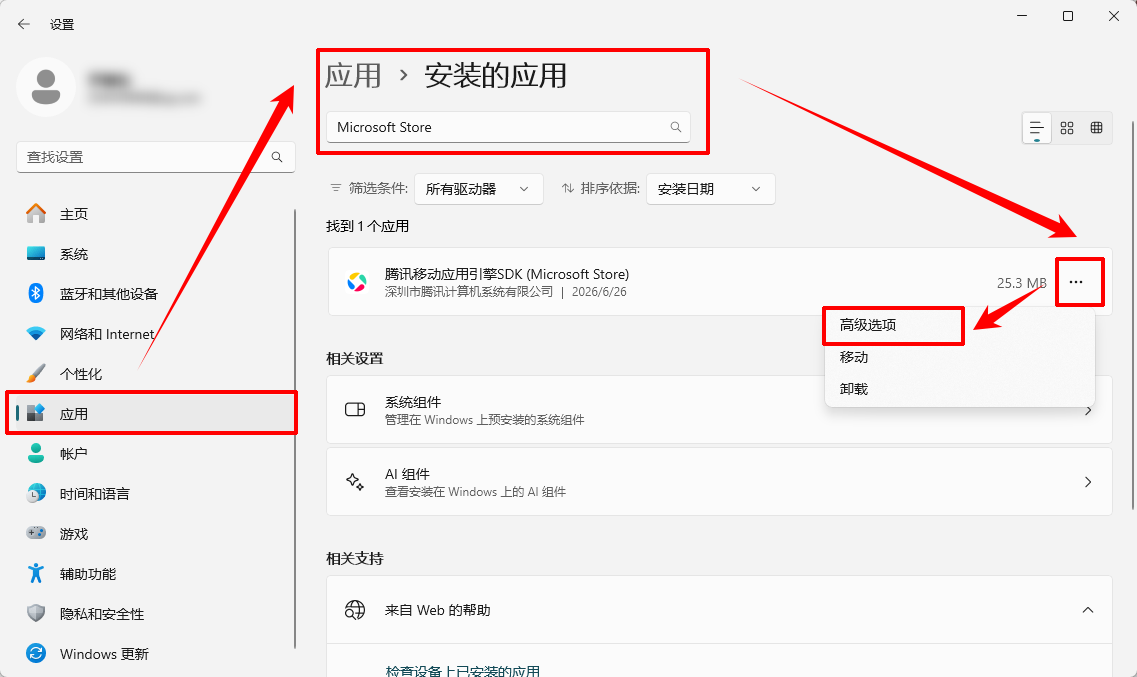Viewport: 1137px width, 677px height.
Task: Open 检查设备上已安装的应用 help link
Action: pyautogui.click(x=463, y=670)
